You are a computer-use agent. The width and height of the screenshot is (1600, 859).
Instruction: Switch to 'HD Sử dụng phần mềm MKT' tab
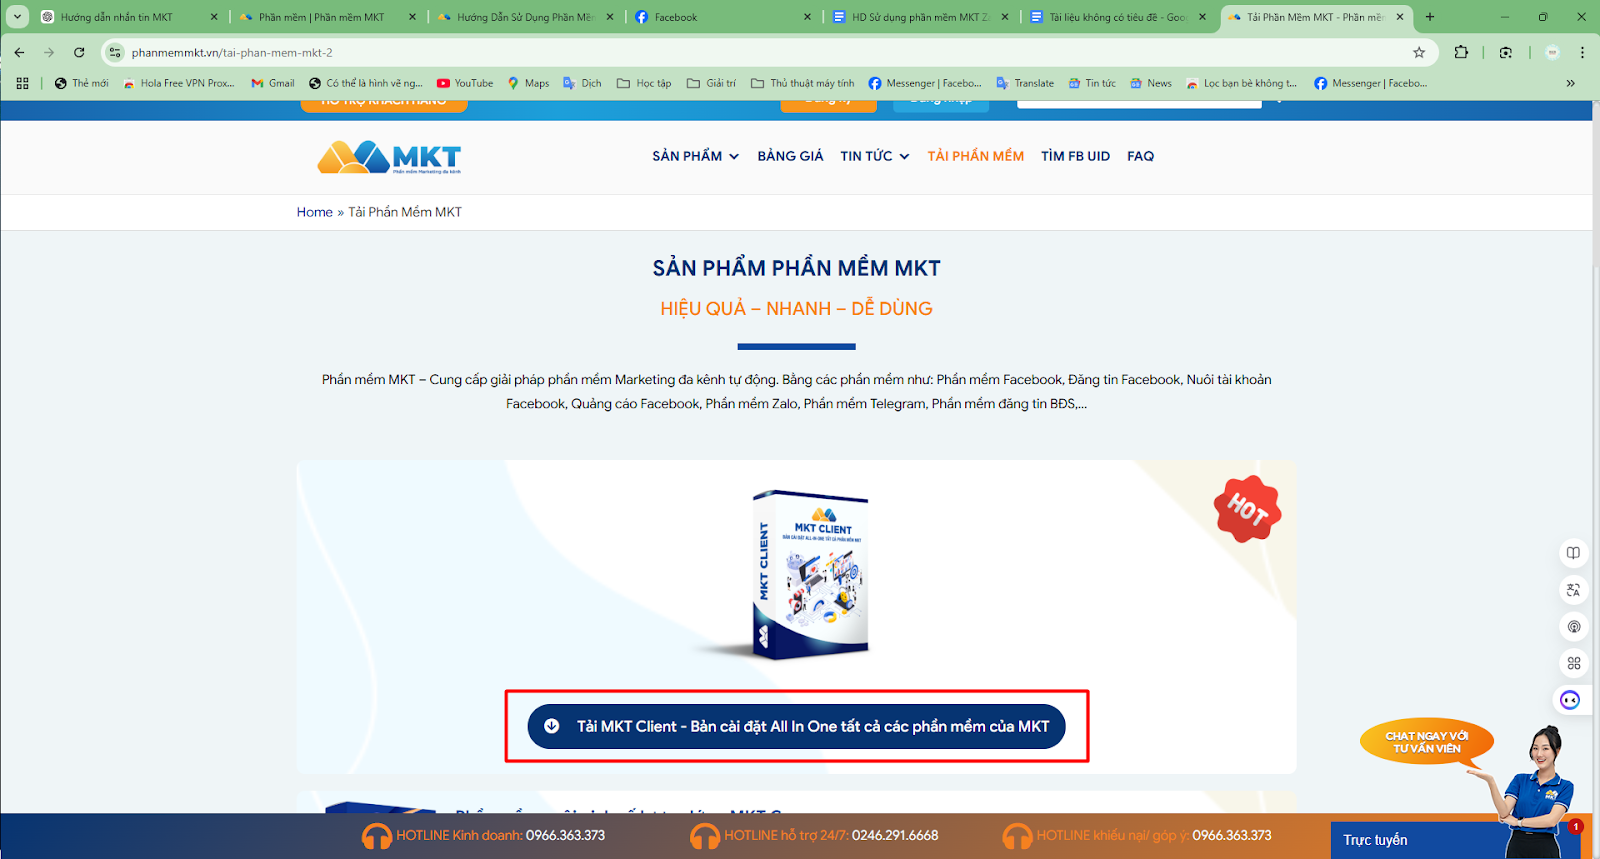tap(921, 17)
